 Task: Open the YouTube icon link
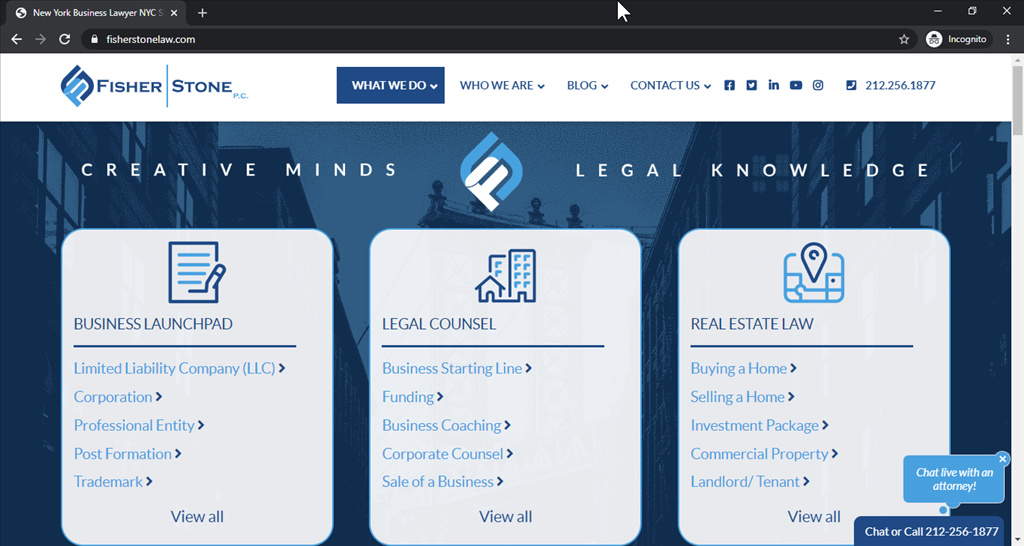coord(795,86)
